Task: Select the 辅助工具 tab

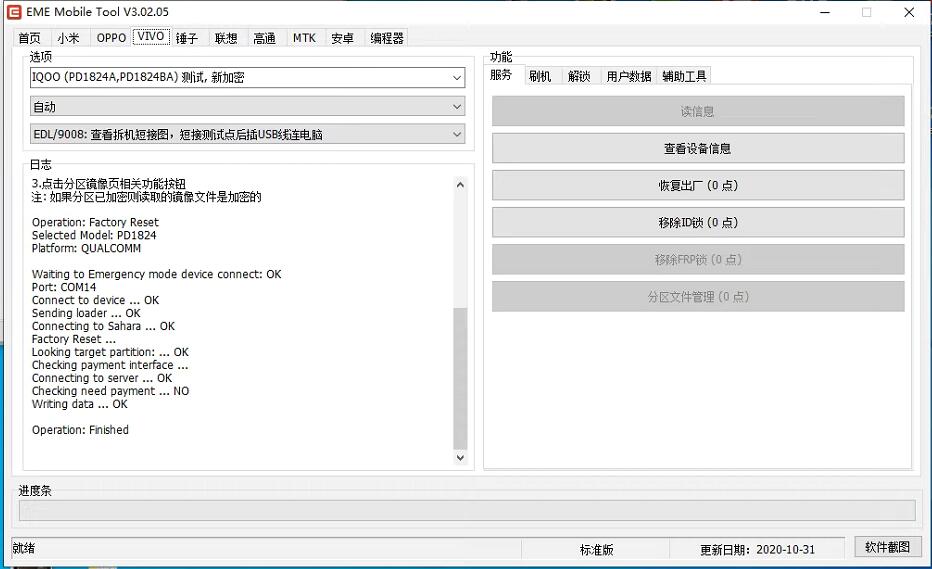Action: pyautogui.click(x=684, y=76)
